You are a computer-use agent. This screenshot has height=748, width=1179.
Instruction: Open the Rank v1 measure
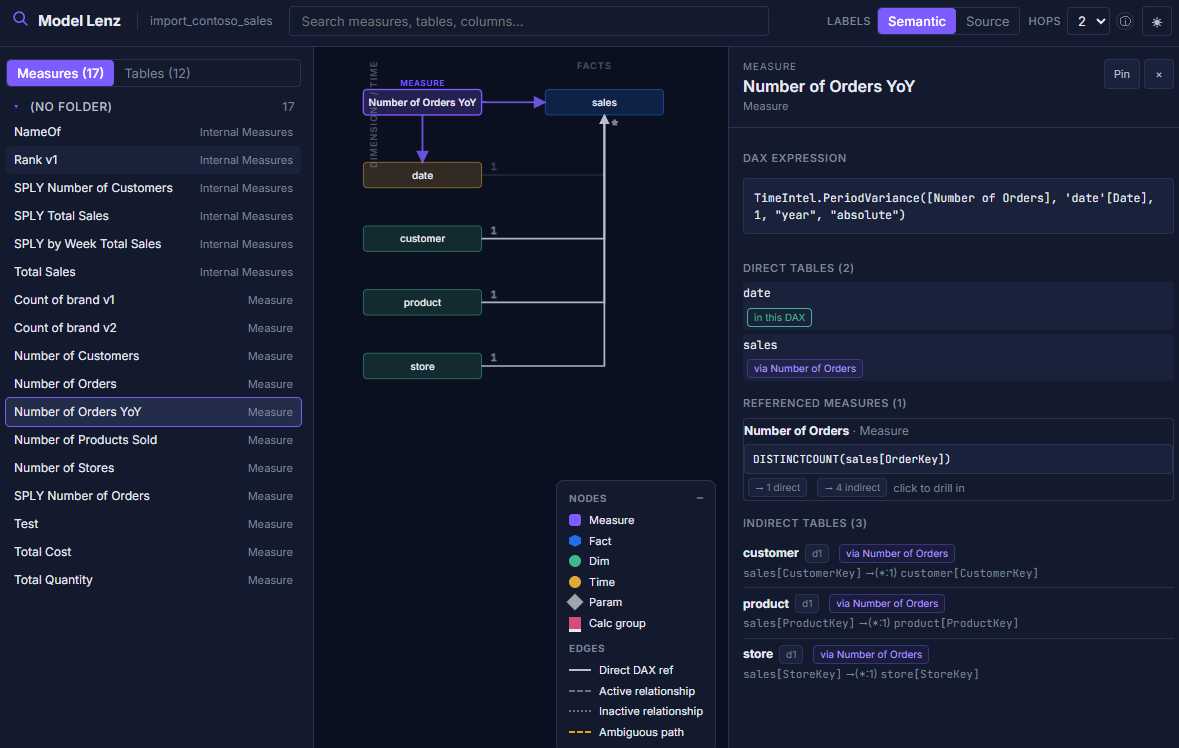[153, 159]
